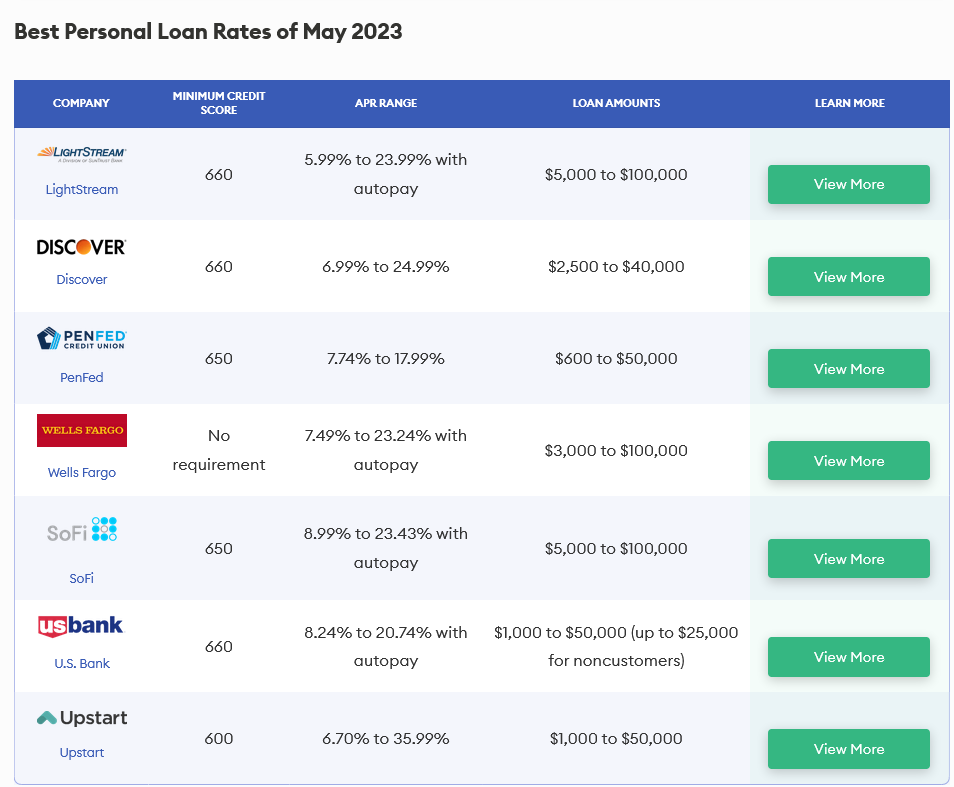Screen dimensions: 954x787
Task: Hit View More for Wells Fargo
Action: click(x=848, y=461)
